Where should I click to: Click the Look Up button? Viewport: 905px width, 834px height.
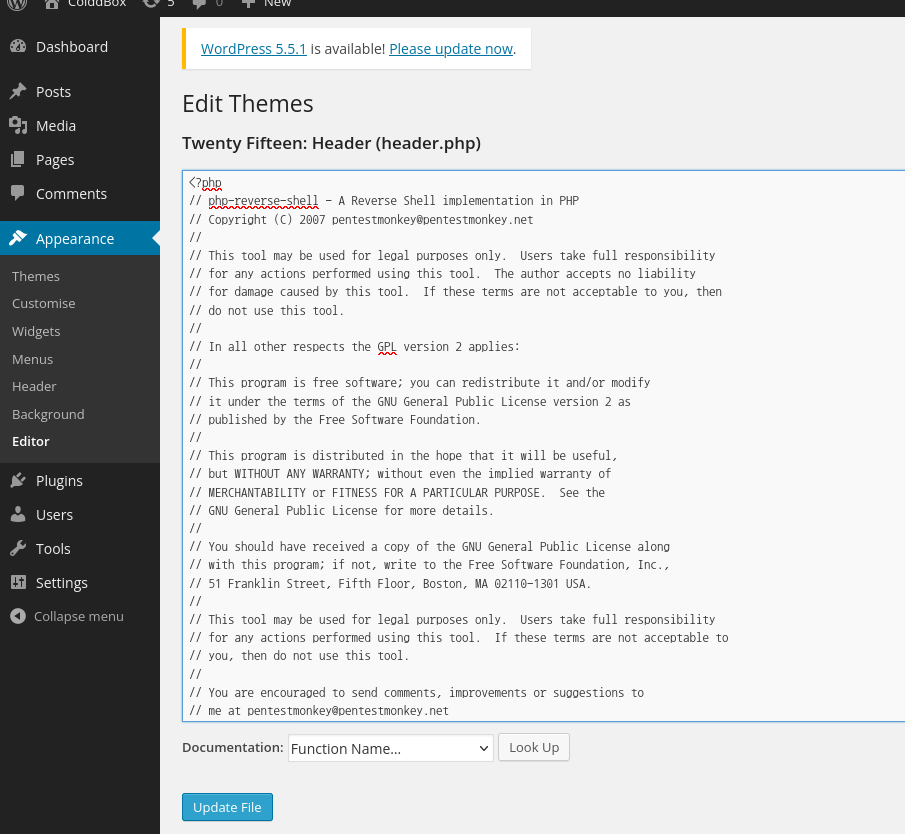coord(534,747)
